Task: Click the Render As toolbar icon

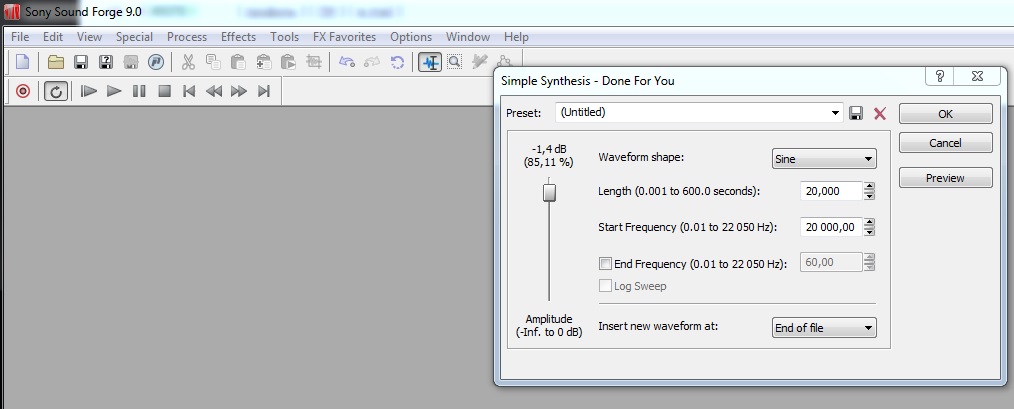Action: point(131,62)
